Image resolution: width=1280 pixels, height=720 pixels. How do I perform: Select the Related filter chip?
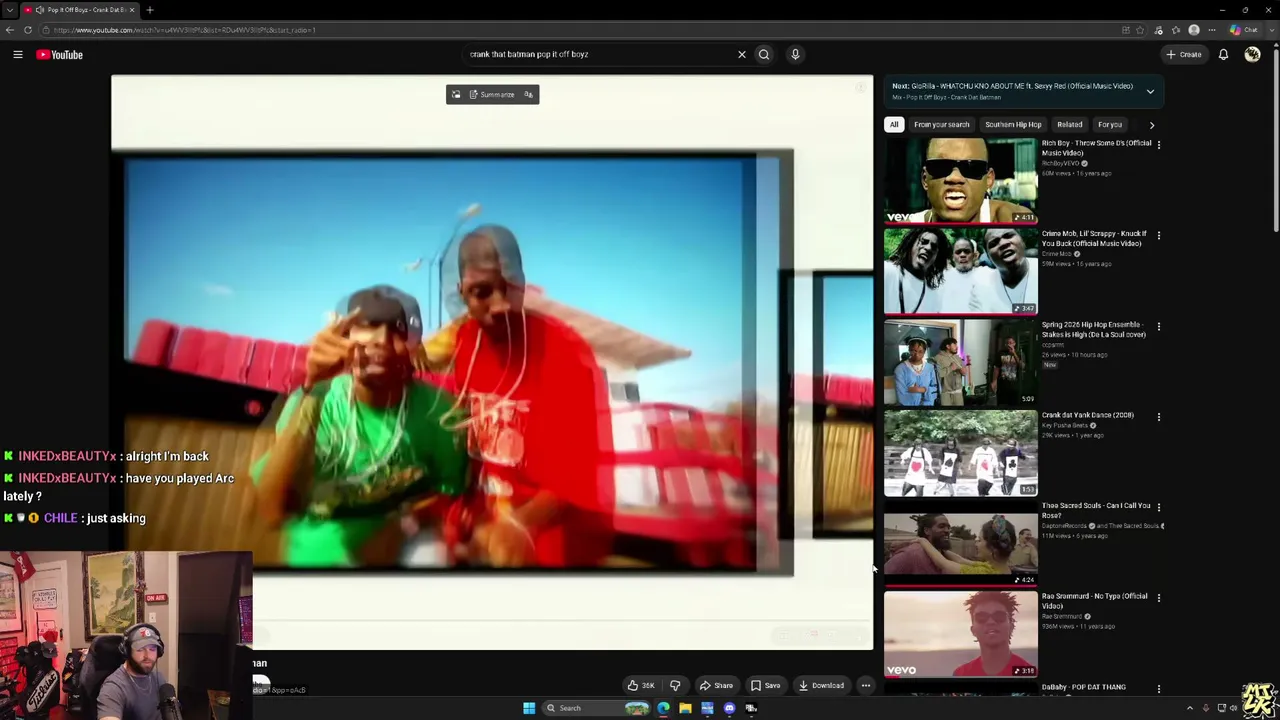point(1069,125)
